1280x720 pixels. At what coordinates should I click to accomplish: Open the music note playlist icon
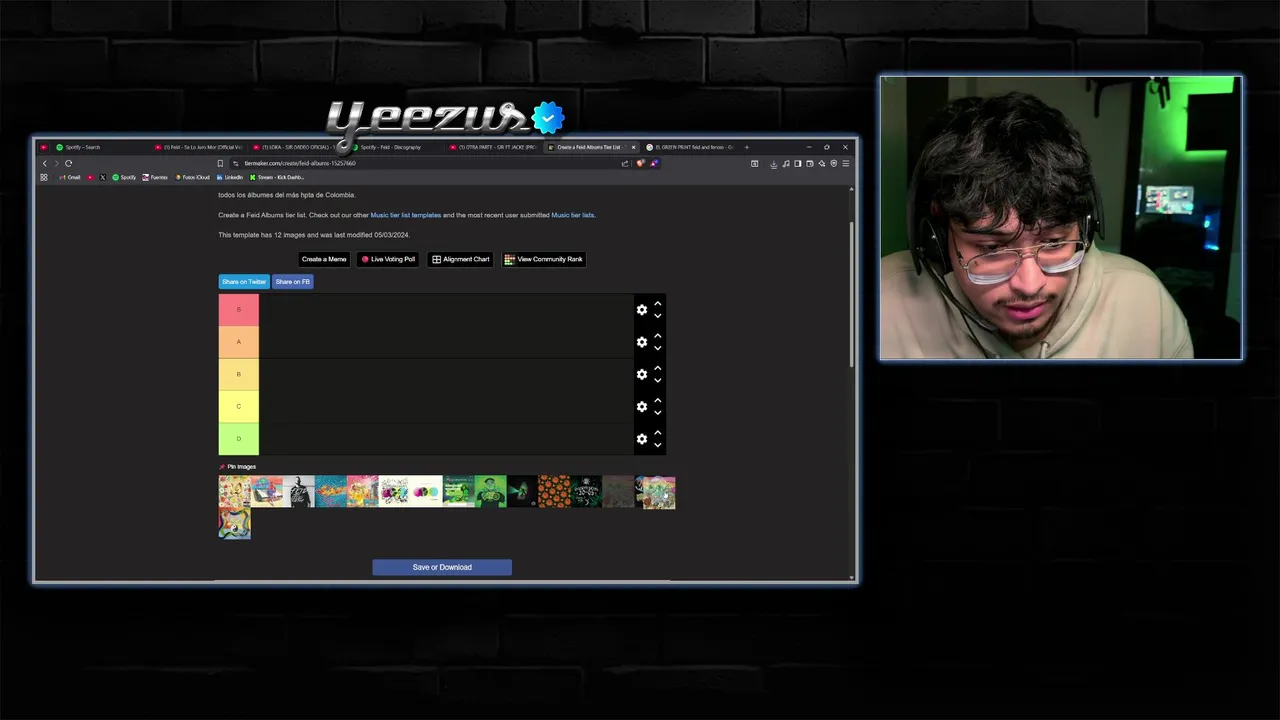point(785,163)
